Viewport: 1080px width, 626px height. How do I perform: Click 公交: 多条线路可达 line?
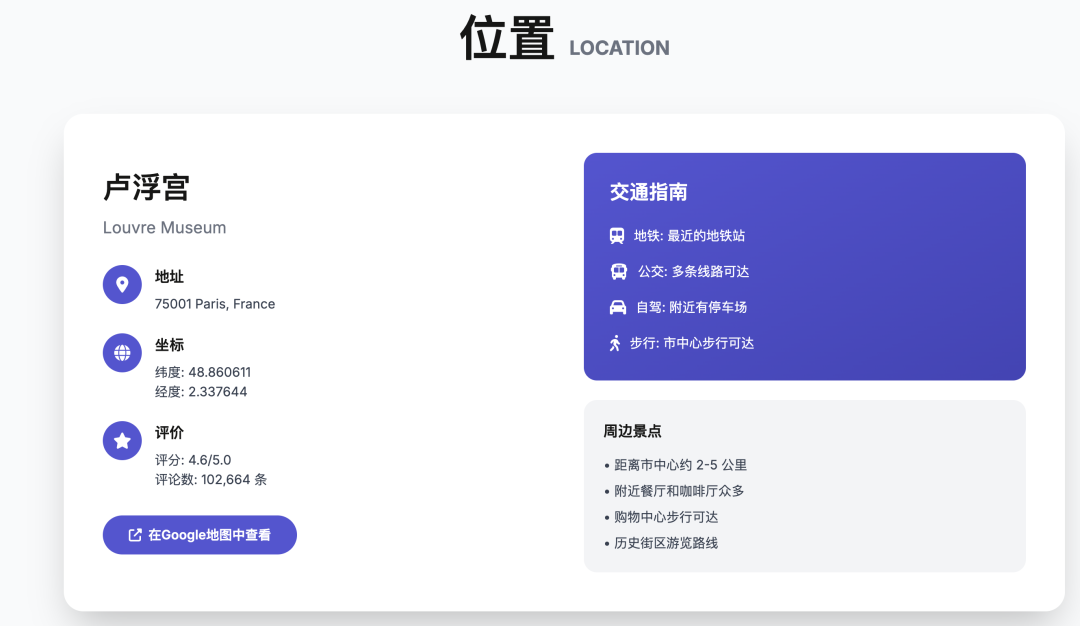click(694, 271)
